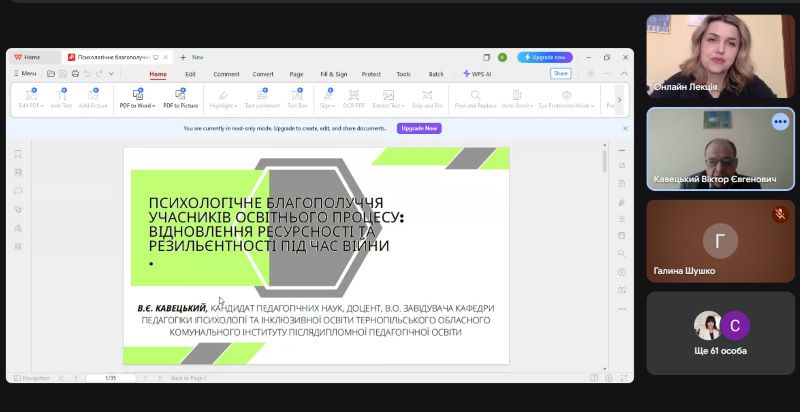Open the Ще 61 особа participants tile
The height and width of the screenshot is (412, 800).
720,333
